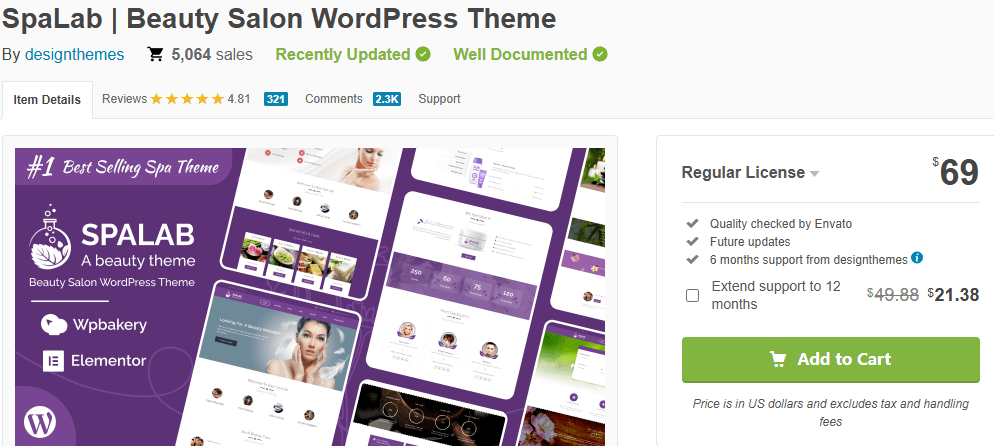Click the SpaLab Beauty Salon WordPress Theme title
Viewport: 994px width, 446px height.
[x=279, y=19]
